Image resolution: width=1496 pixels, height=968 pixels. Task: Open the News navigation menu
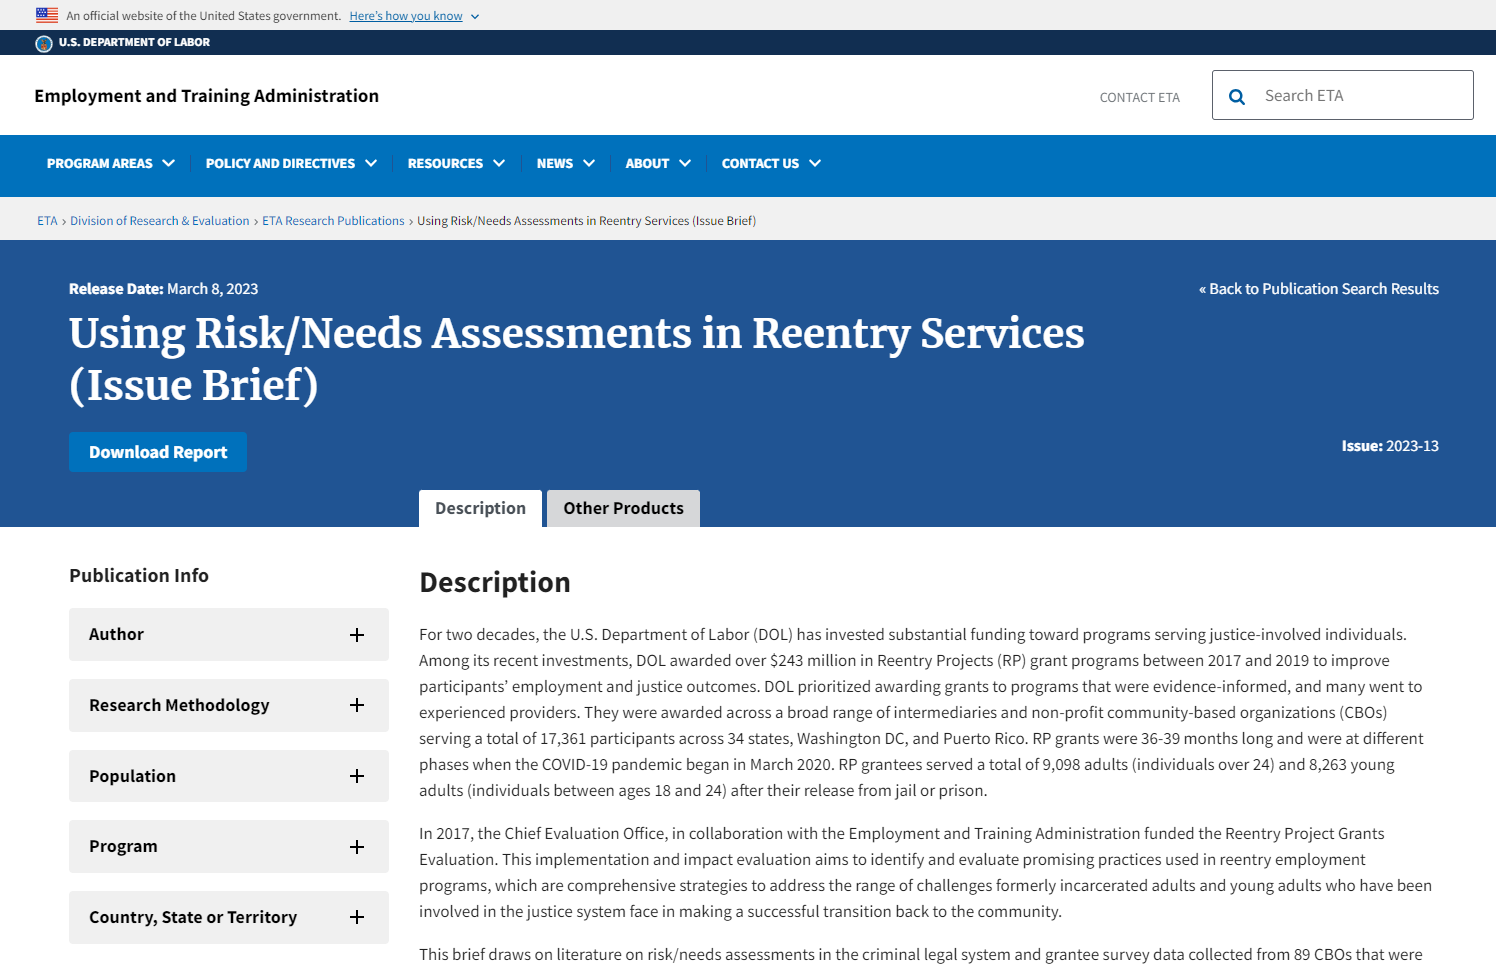pos(565,163)
